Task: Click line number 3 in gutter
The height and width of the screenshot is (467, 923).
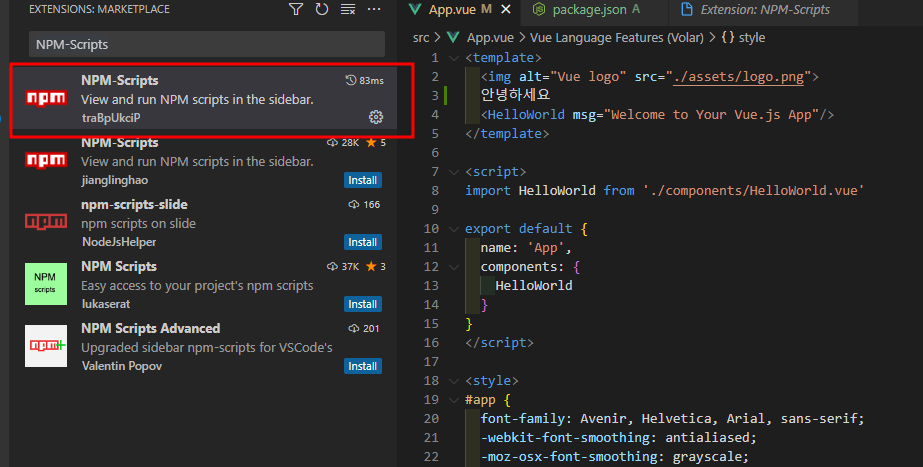Action: click(434, 95)
